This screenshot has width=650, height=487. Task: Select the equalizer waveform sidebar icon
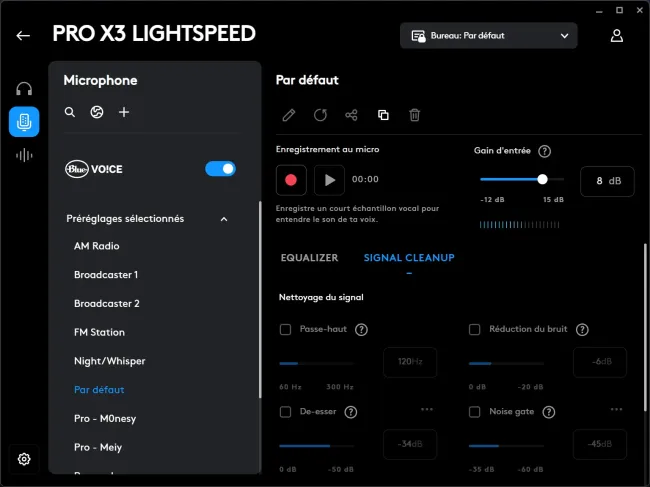coord(24,155)
